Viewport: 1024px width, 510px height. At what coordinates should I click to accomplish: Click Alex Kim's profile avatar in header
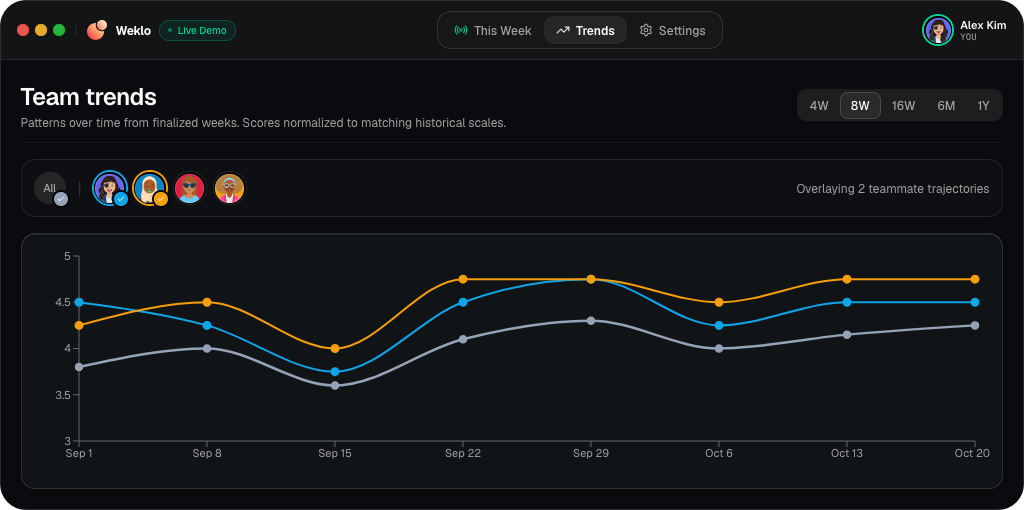click(938, 30)
